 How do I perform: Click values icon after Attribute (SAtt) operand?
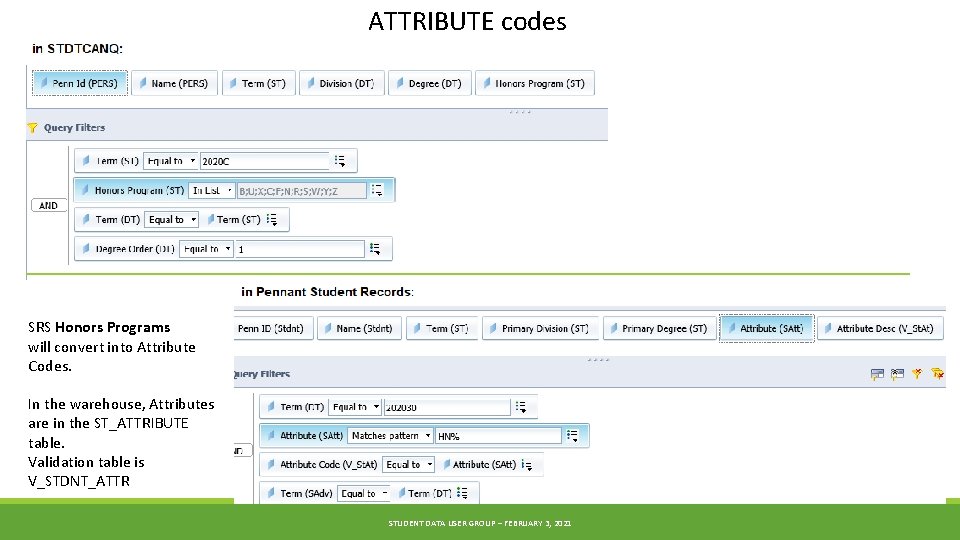527,465
